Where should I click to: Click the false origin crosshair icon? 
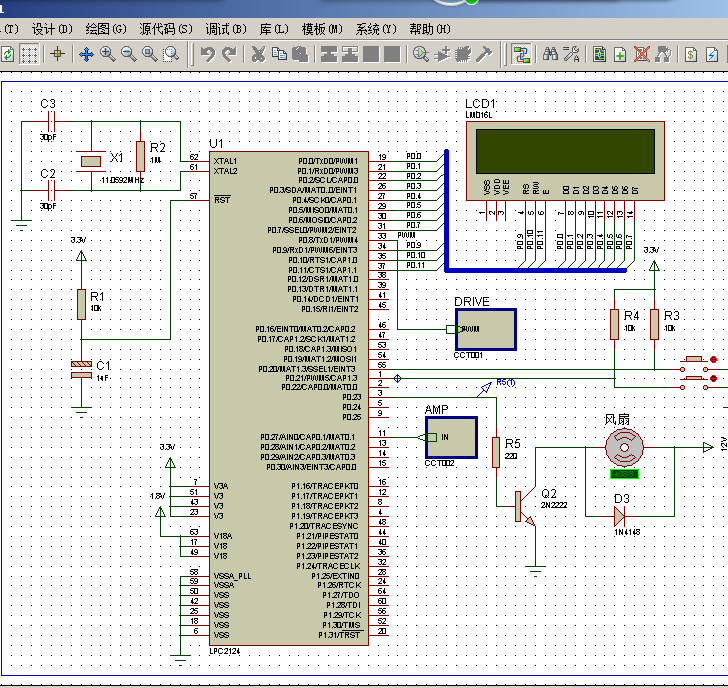tap(58, 54)
